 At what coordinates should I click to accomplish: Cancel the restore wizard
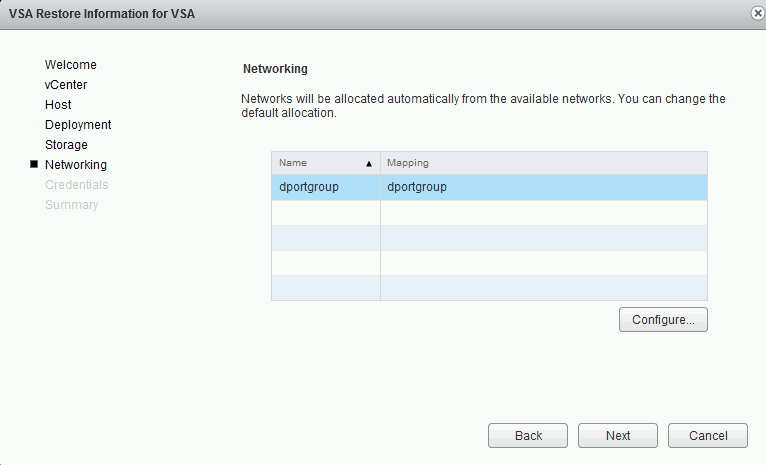[x=707, y=435]
